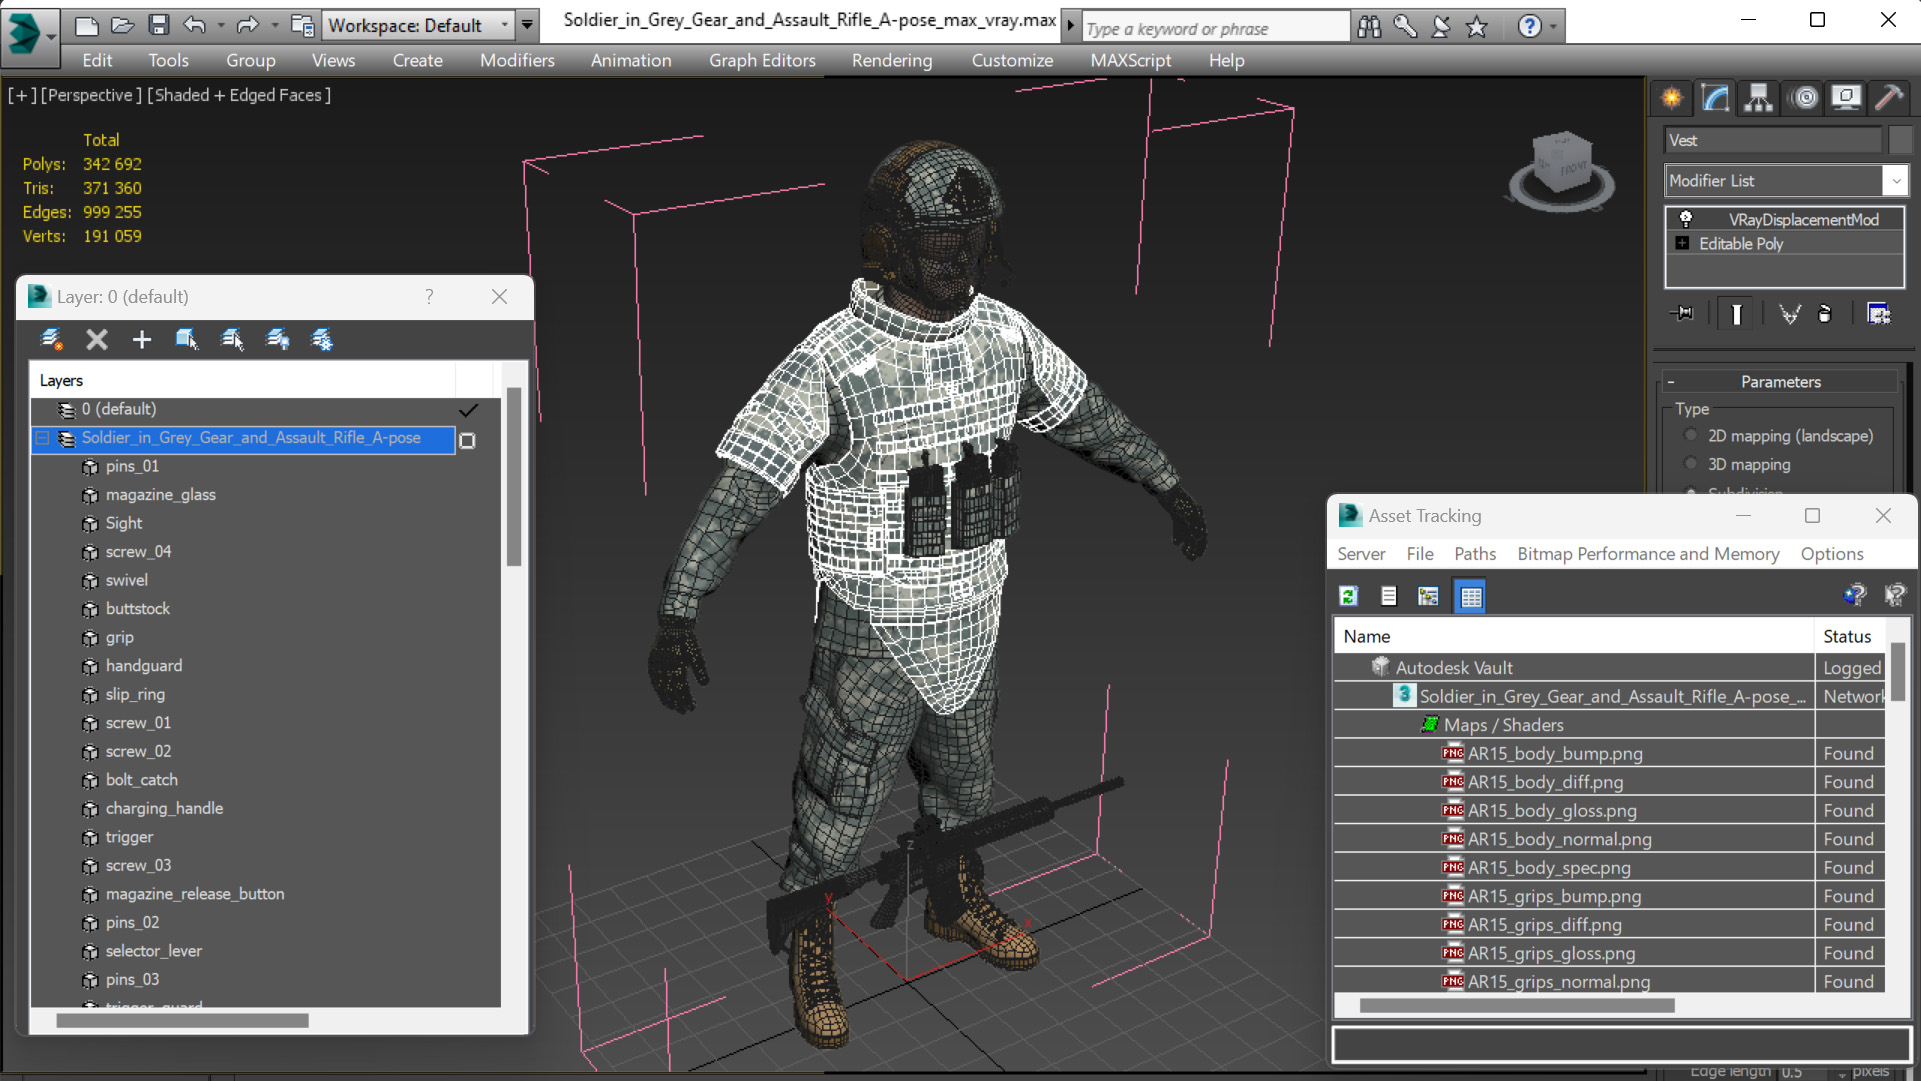Open the Hierarchy command panel tab

tap(1758, 97)
